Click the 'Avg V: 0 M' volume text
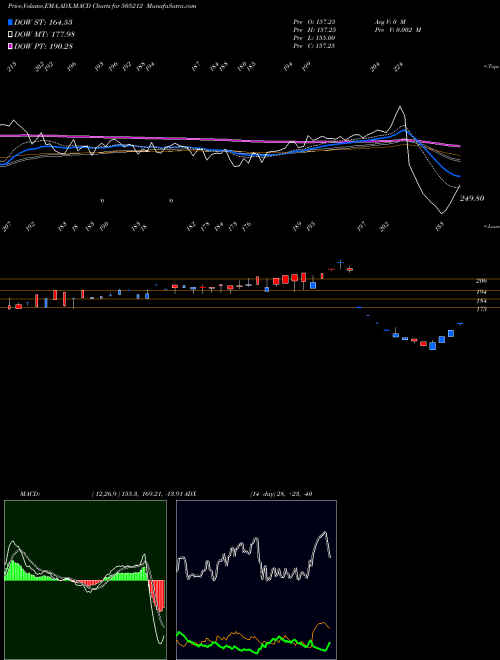 coord(390,22)
